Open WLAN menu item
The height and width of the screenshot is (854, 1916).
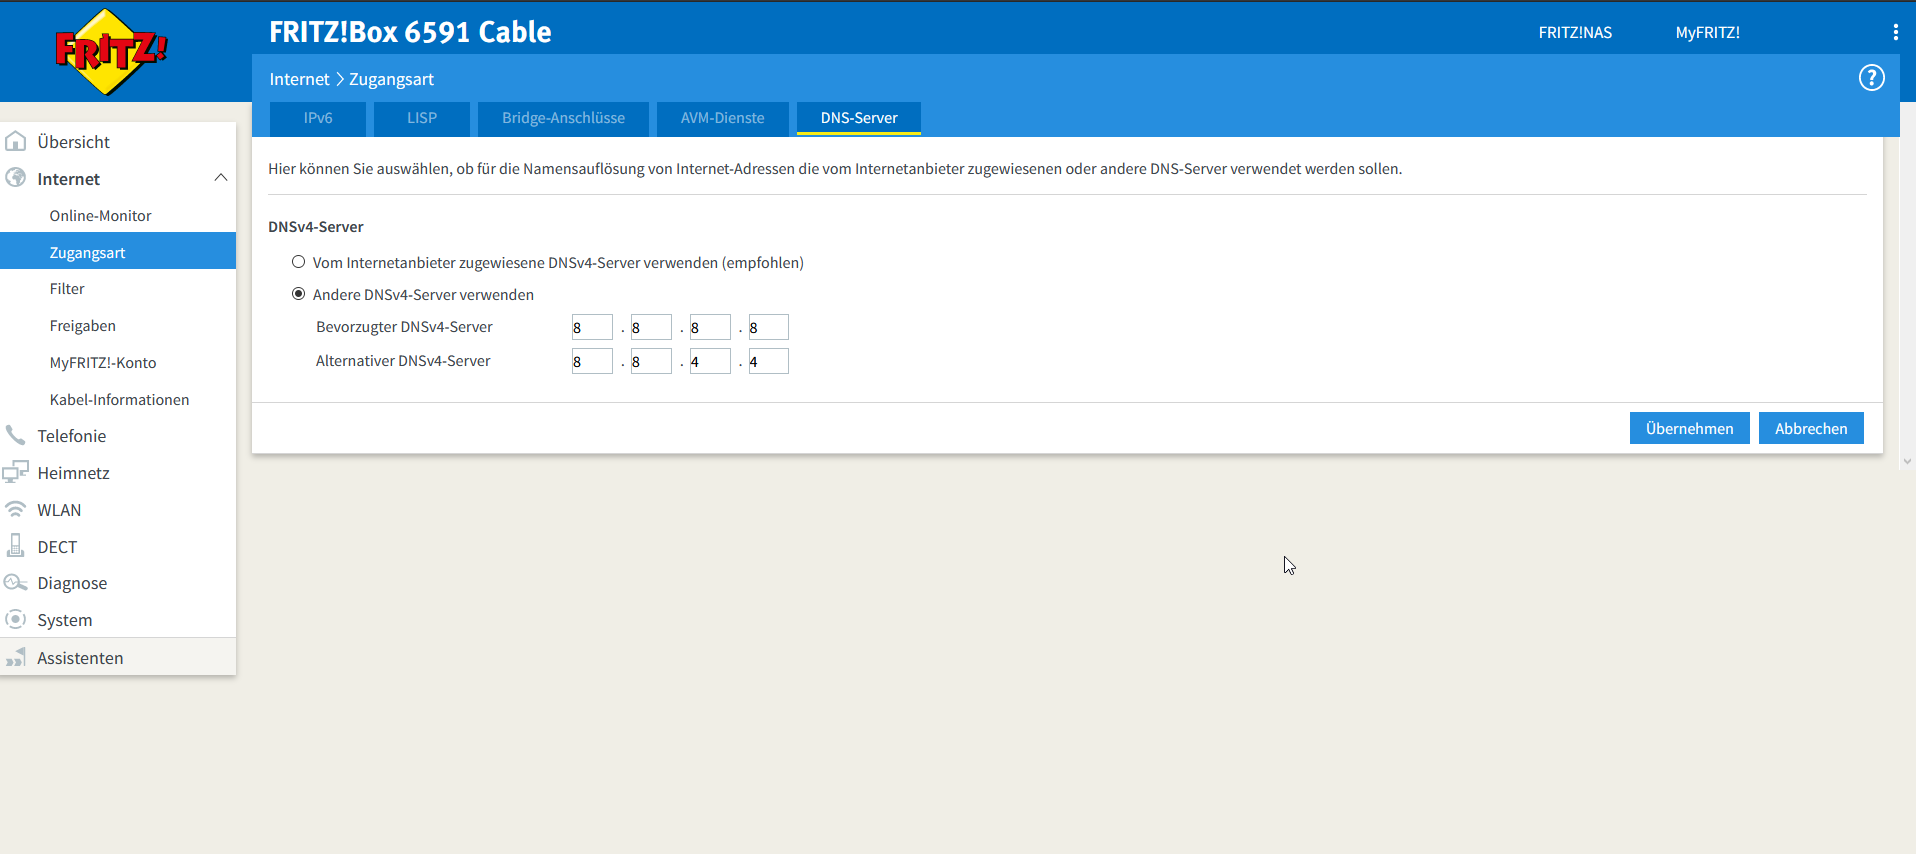click(118, 509)
